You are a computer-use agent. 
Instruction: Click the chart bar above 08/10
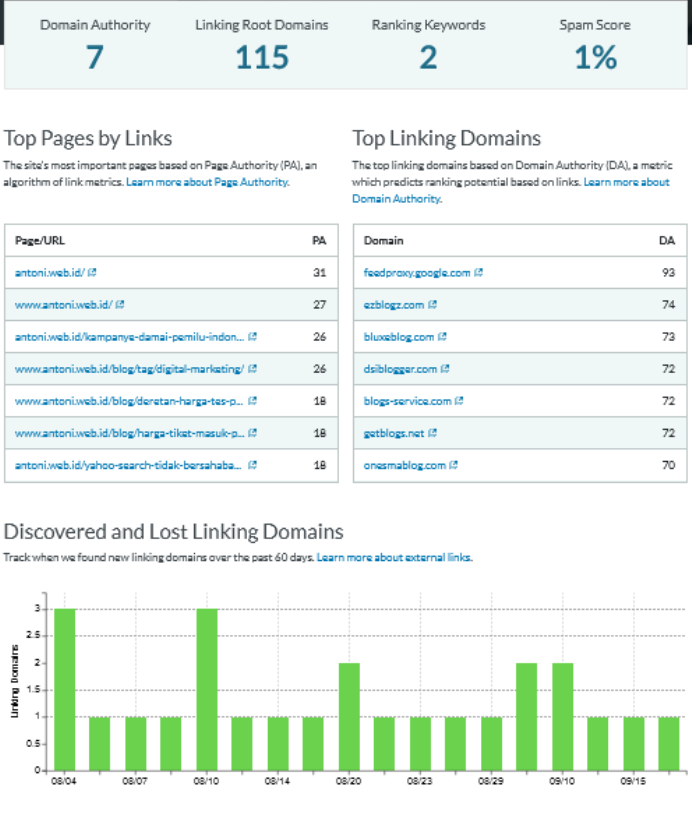(207, 689)
